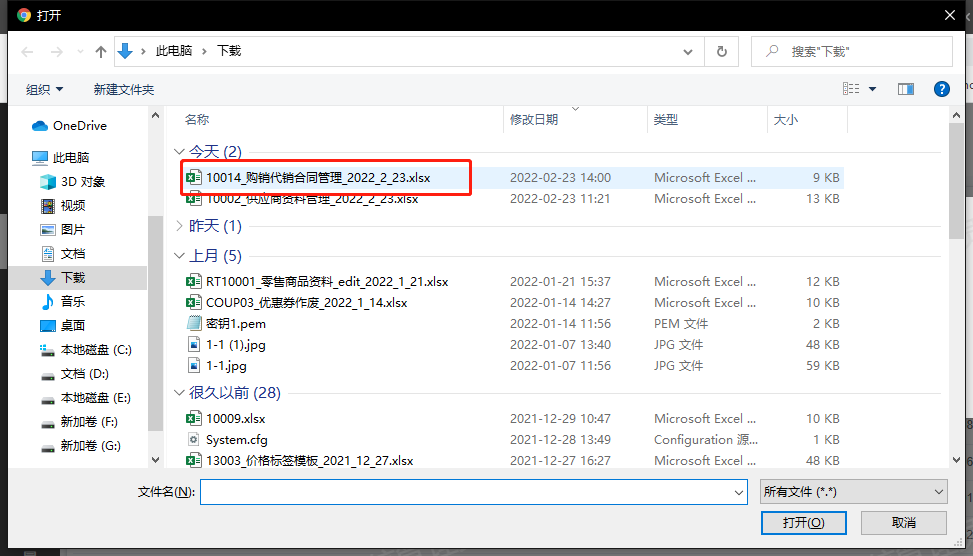This screenshot has height=556, width=973.
Task: Go forward with the right arrow icon
Action: point(56,52)
